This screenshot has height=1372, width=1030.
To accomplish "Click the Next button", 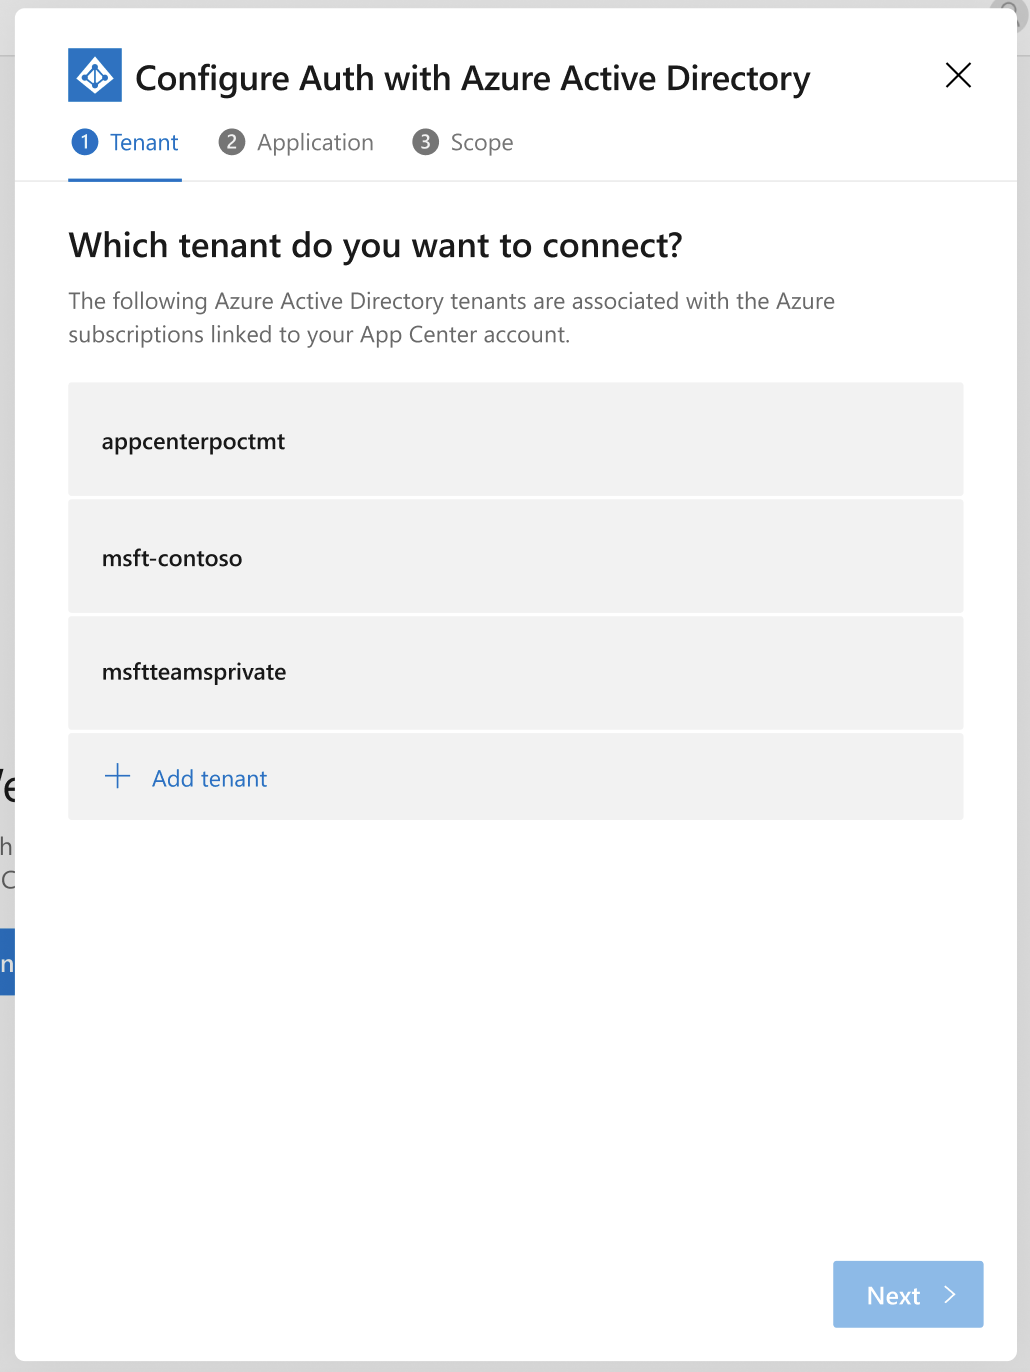I will tap(907, 1294).
